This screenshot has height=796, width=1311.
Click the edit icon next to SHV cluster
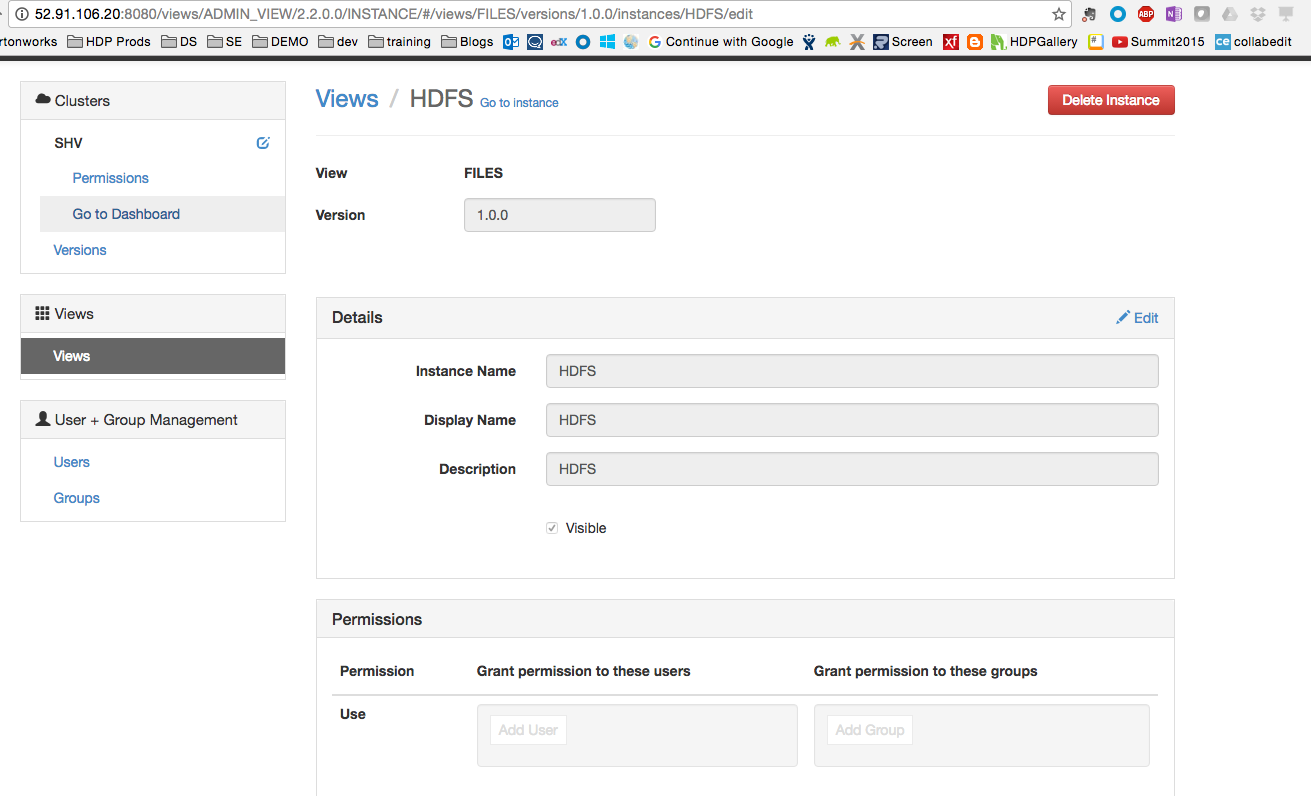(263, 143)
